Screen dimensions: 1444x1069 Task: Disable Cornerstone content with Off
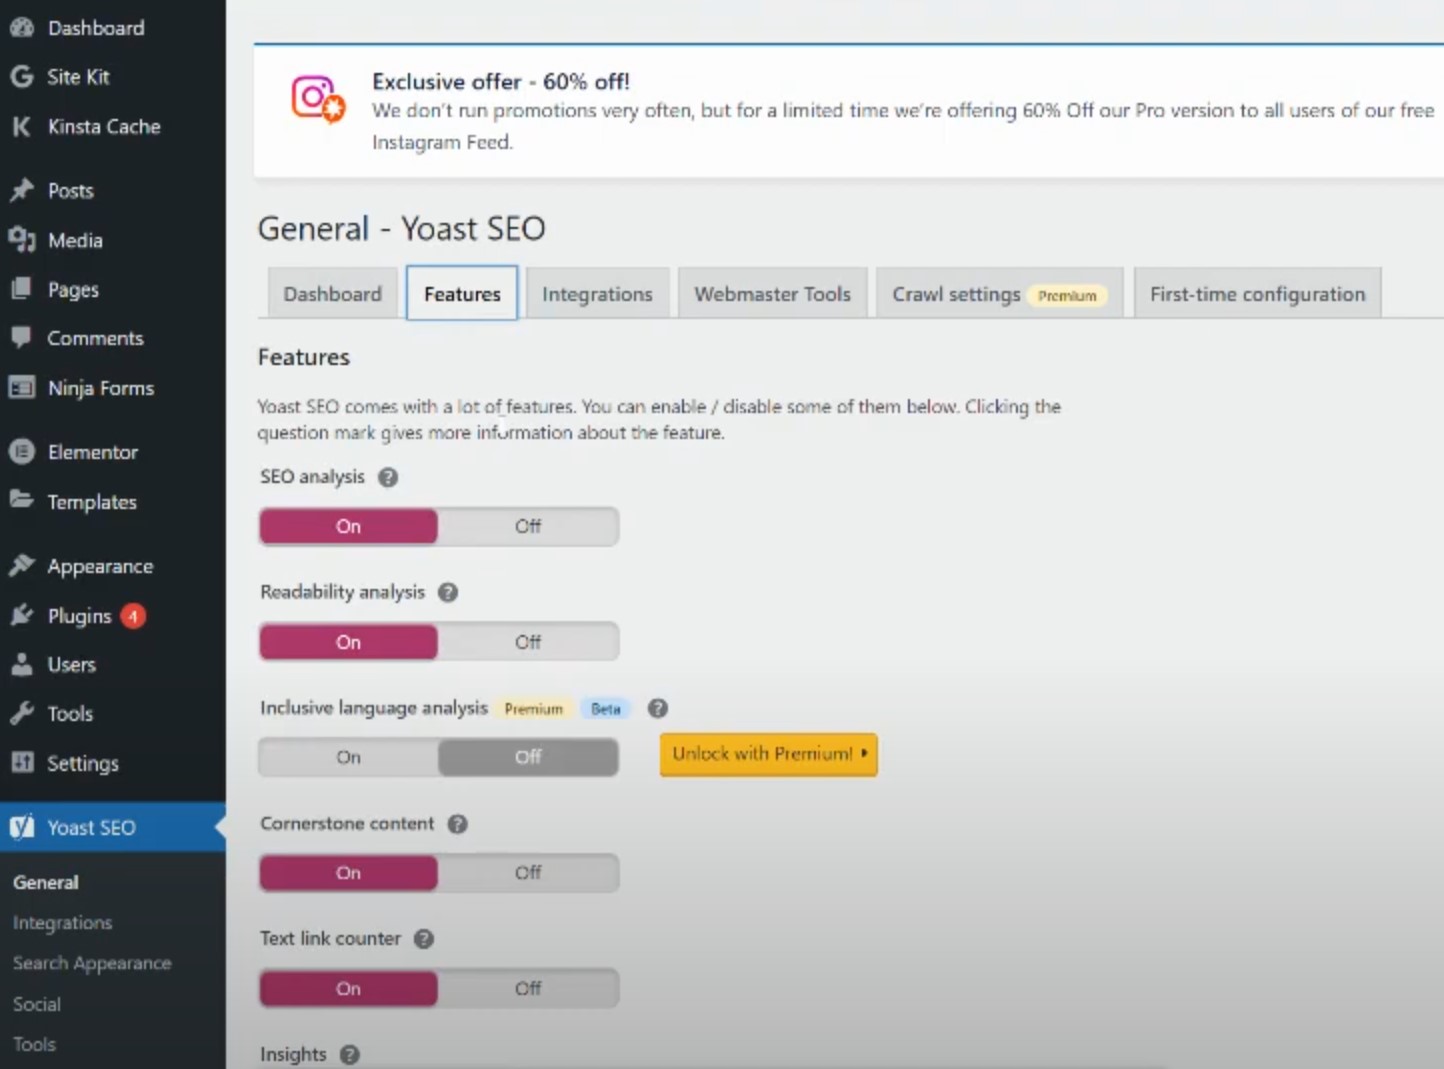pyautogui.click(x=528, y=873)
